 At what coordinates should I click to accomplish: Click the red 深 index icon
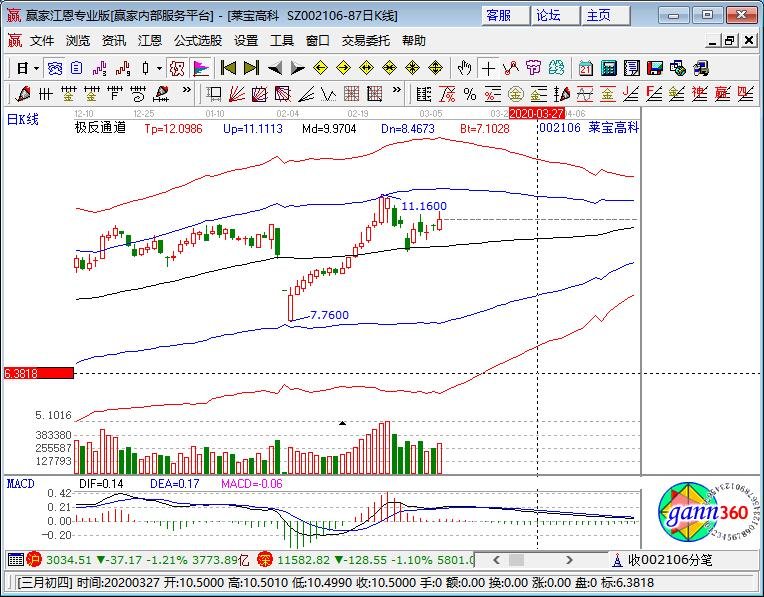point(265,560)
